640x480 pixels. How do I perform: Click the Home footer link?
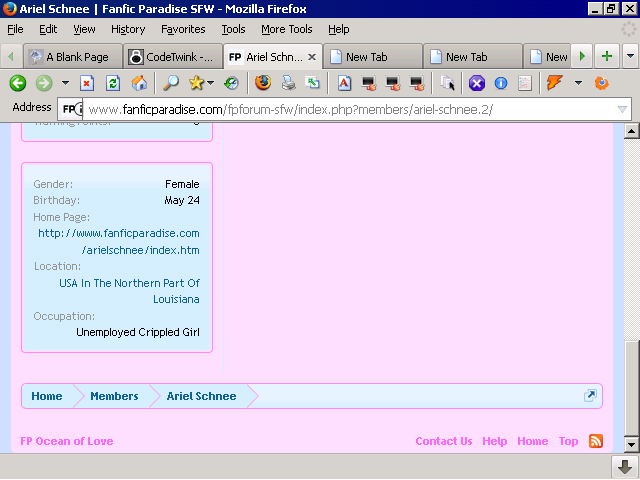pos(533,441)
